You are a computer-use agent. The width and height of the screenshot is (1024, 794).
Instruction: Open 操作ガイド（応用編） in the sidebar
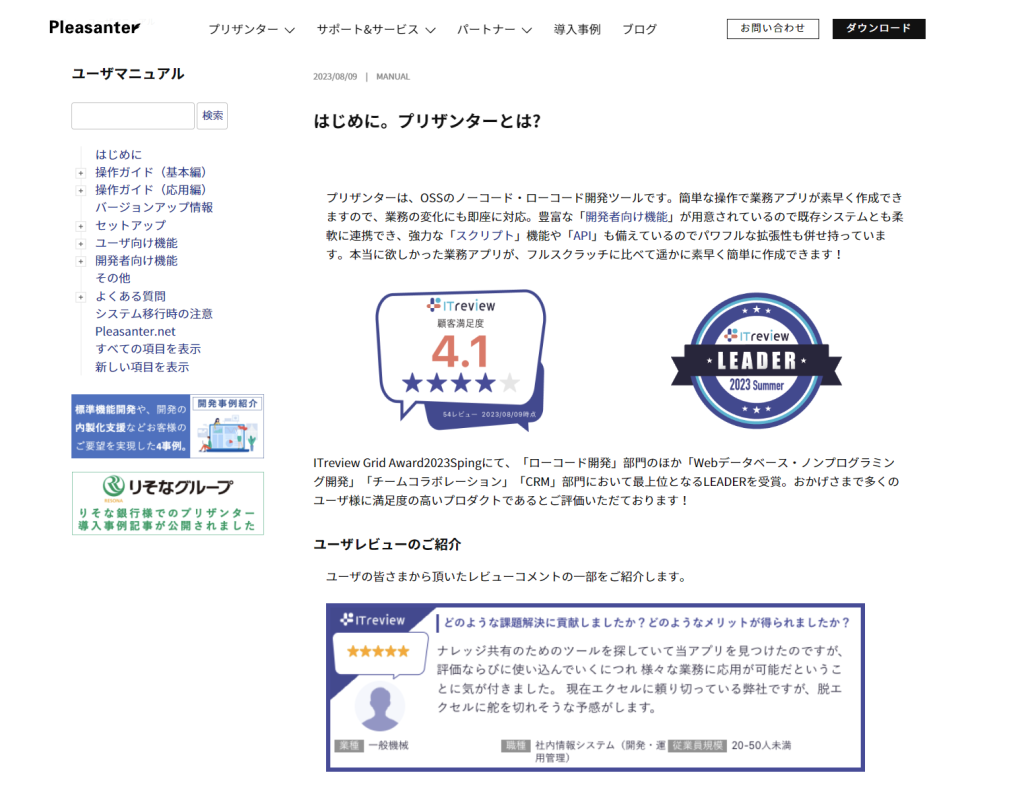pos(151,190)
